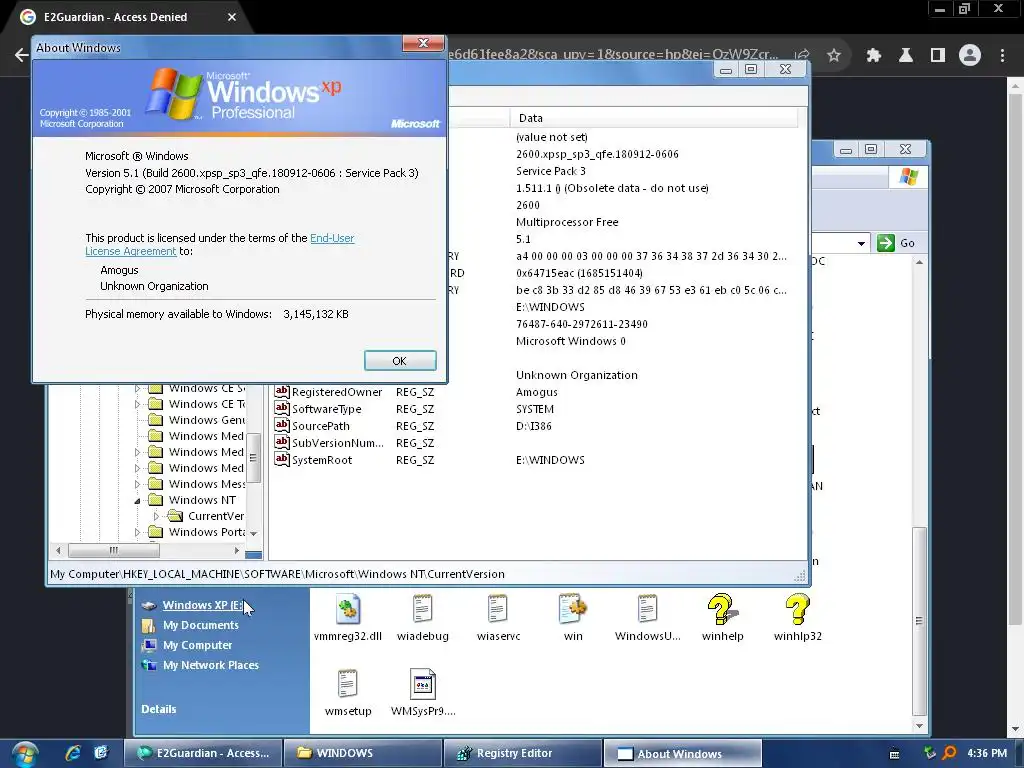Bookmark the page with the star icon
This screenshot has width=1024, height=768.
pos(834,55)
